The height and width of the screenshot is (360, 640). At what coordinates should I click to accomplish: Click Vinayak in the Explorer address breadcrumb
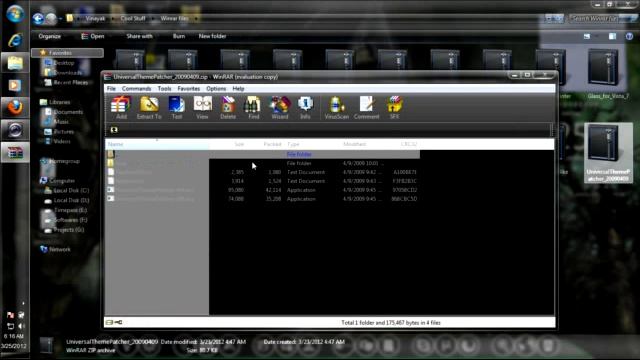95,19
